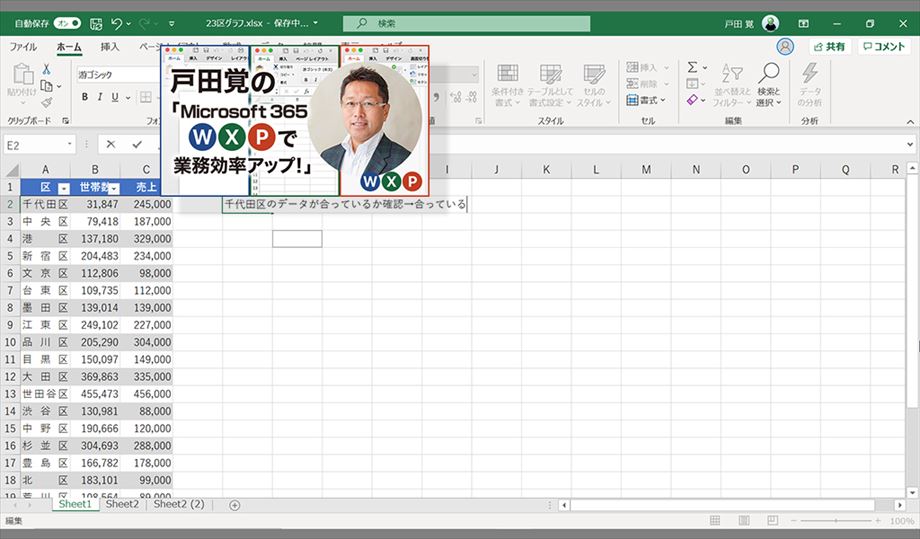Open the 世帯数 column filter dropdown
The height and width of the screenshot is (539, 920).
click(x=114, y=188)
